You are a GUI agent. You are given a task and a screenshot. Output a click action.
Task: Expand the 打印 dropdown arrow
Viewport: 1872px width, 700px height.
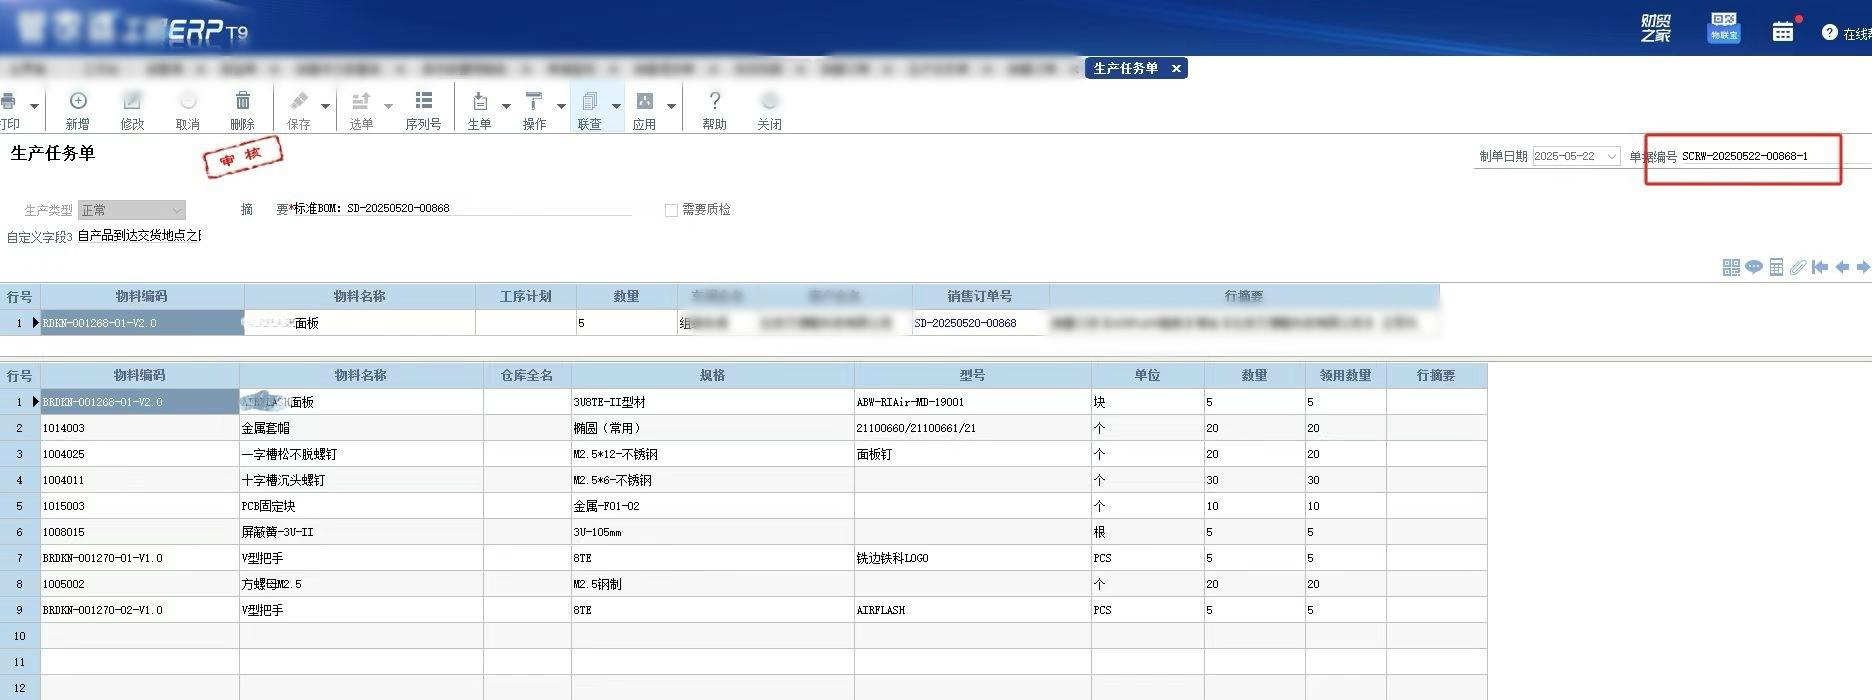coord(34,106)
